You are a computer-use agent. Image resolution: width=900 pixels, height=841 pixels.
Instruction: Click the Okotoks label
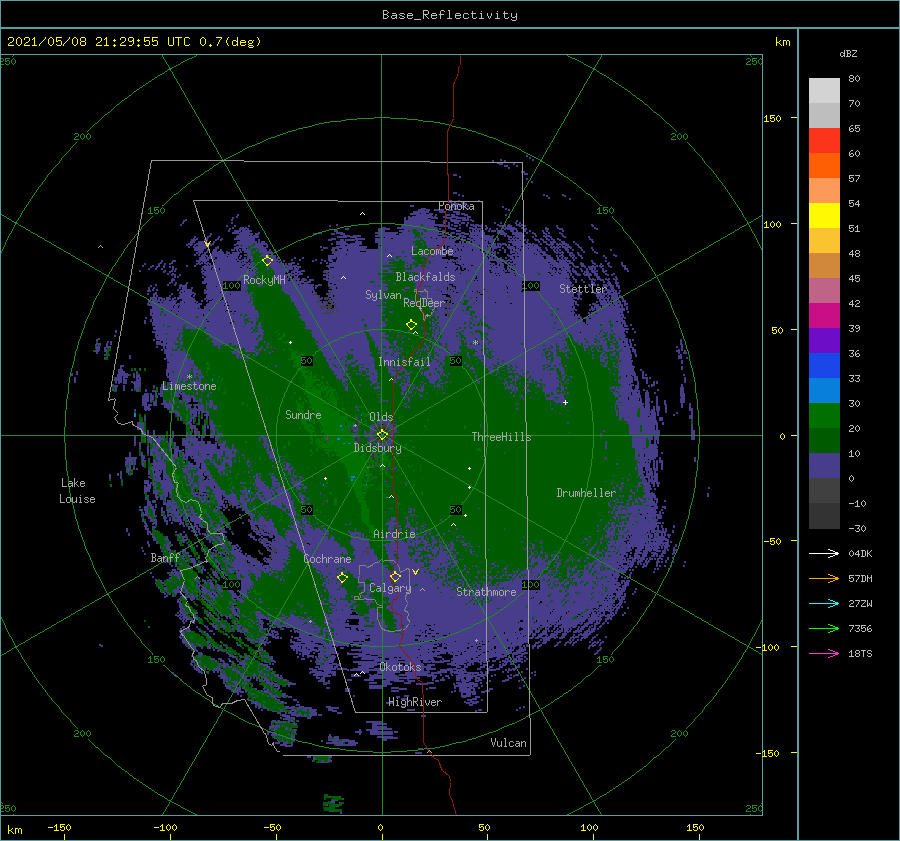click(x=401, y=667)
